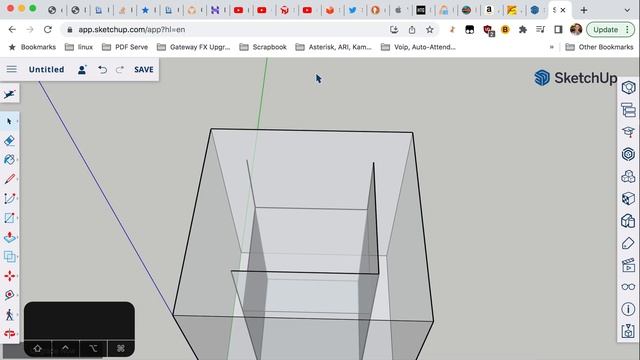
Task: Switch to the Amazon tab
Action: point(489,10)
